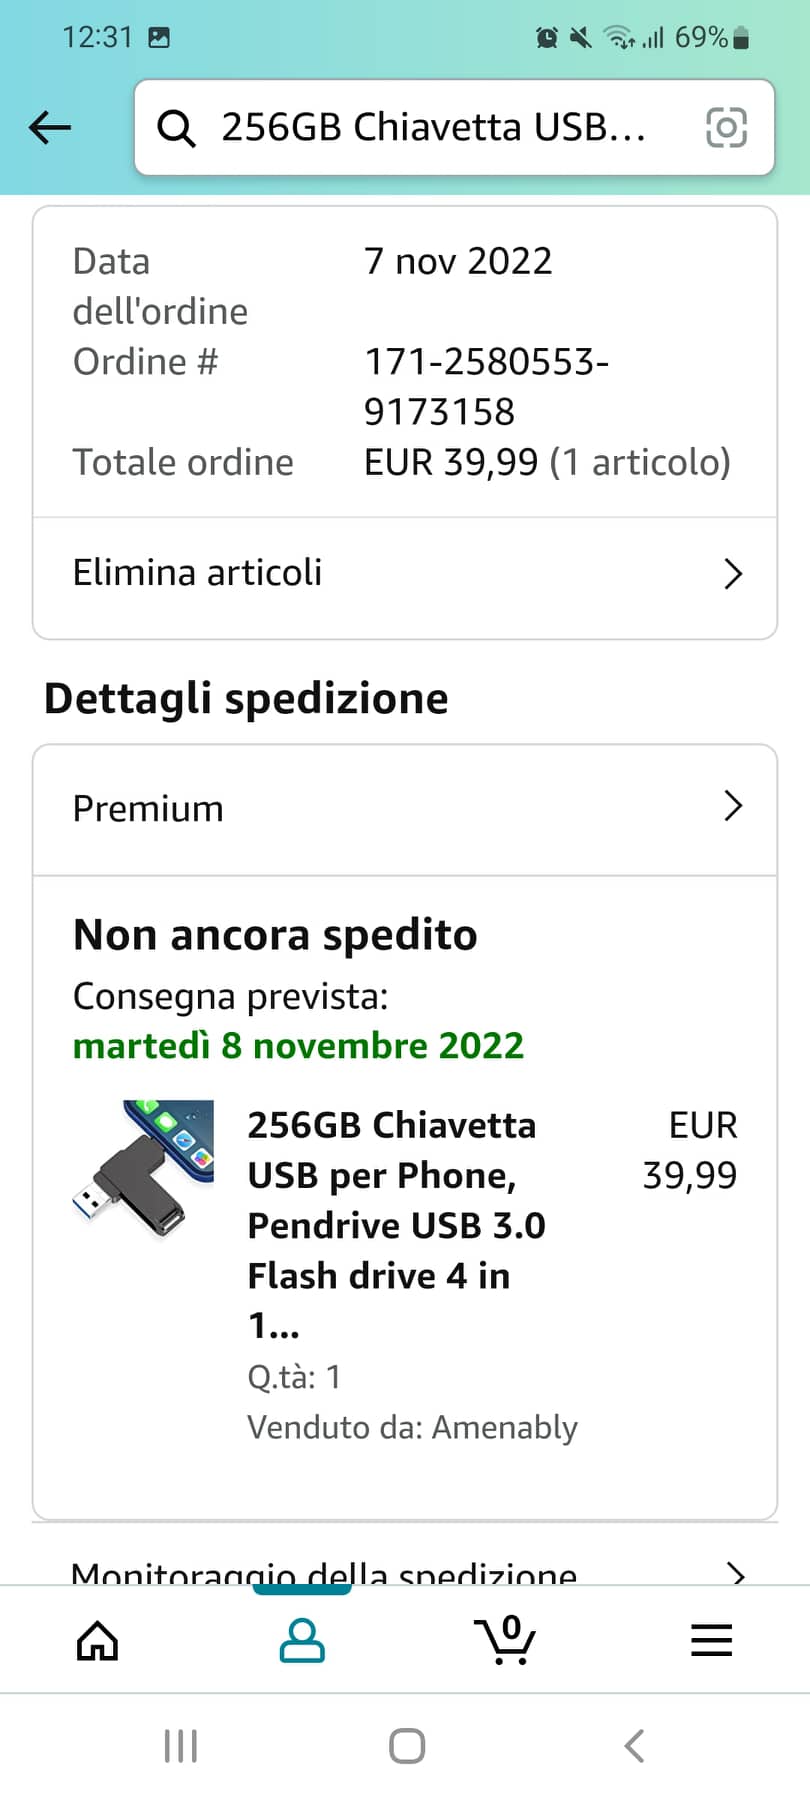The height and width of the screenshot is (1800, 810).
Task: Tap the Monitoraggio della spedizione link
Action: (324, 1574)
